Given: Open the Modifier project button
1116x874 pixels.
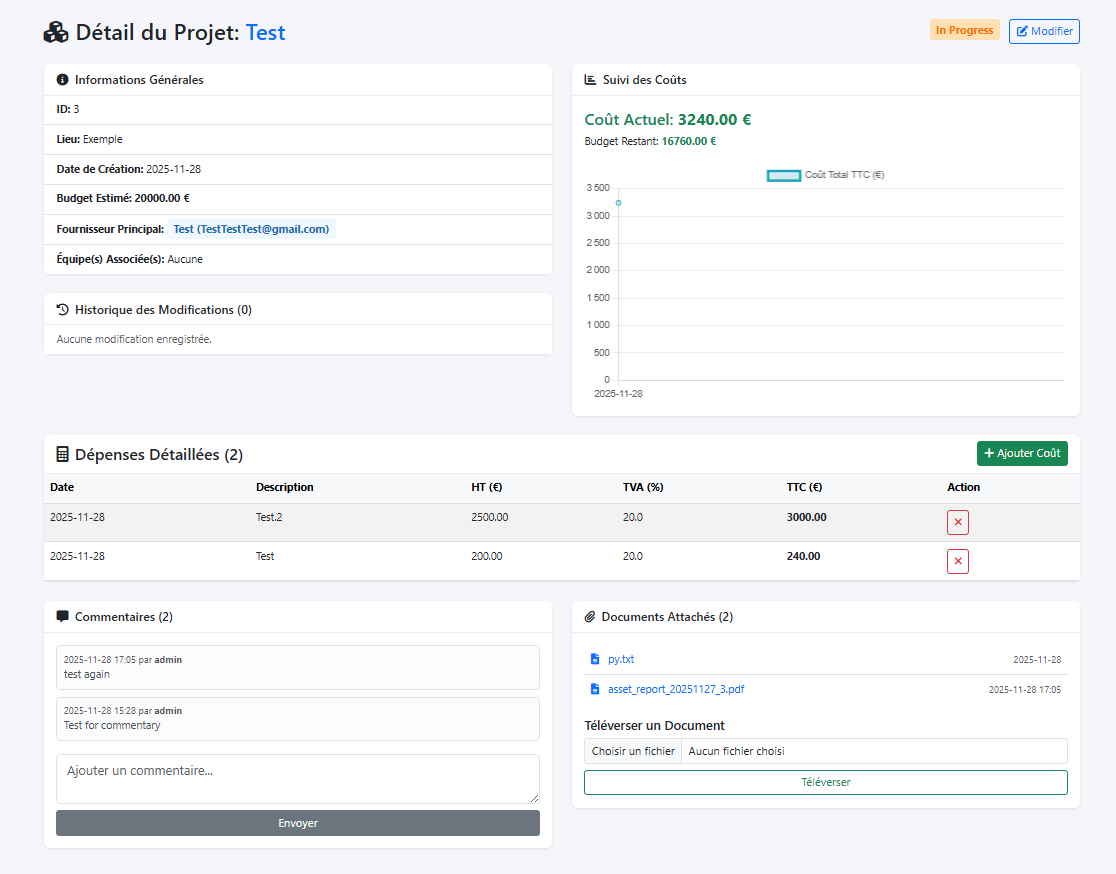Looking at the screenshot, I should tap(1044, 31).
